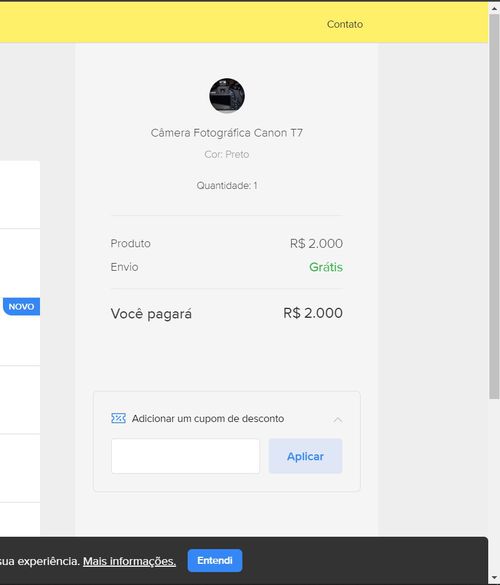Image resolution: width=500 pixels, height=585 pixels.
Task: Click the scrollbar up arrow
Action: 494,8
